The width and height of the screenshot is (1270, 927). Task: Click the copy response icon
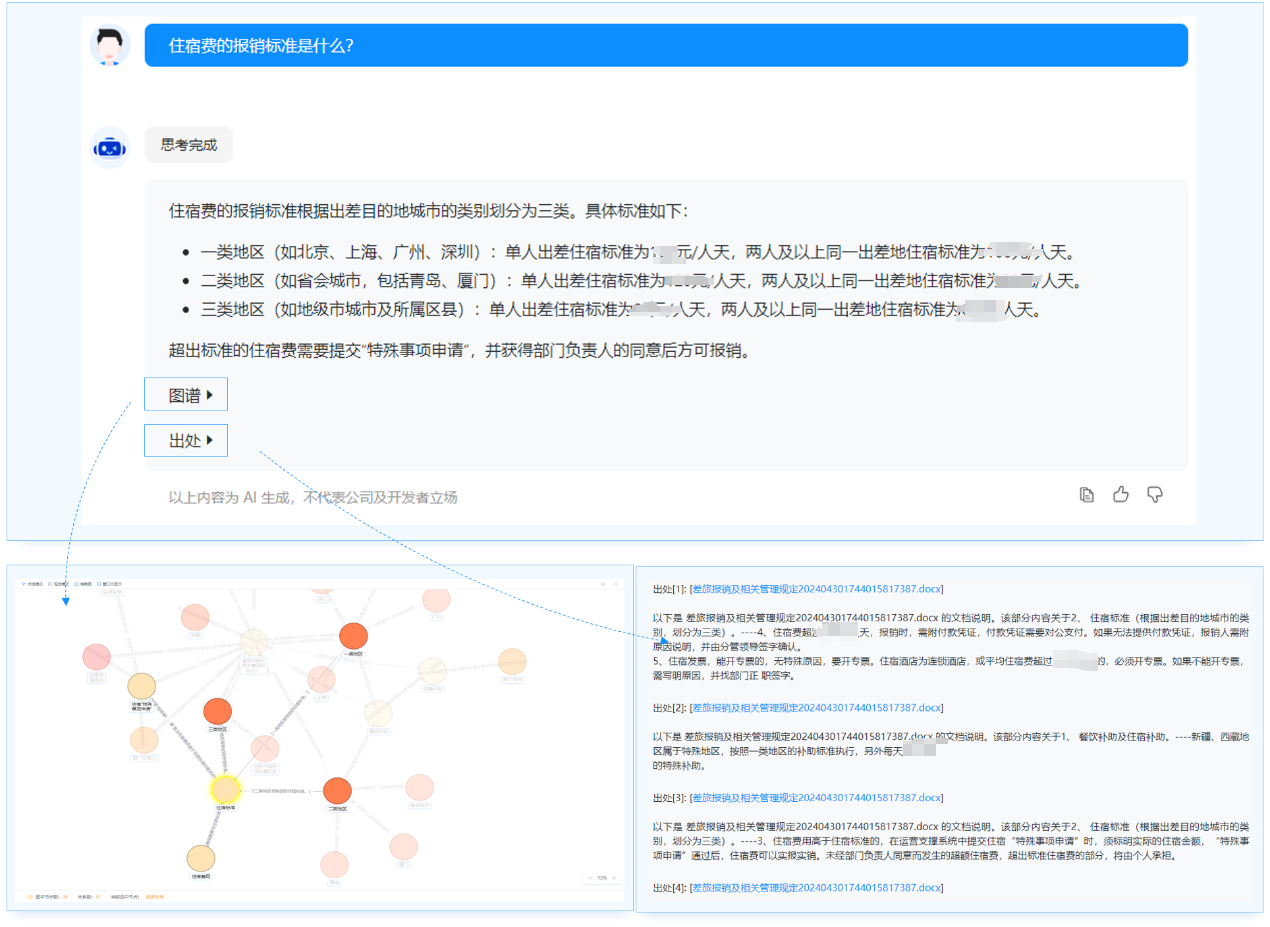click(x=1086, y=494)
